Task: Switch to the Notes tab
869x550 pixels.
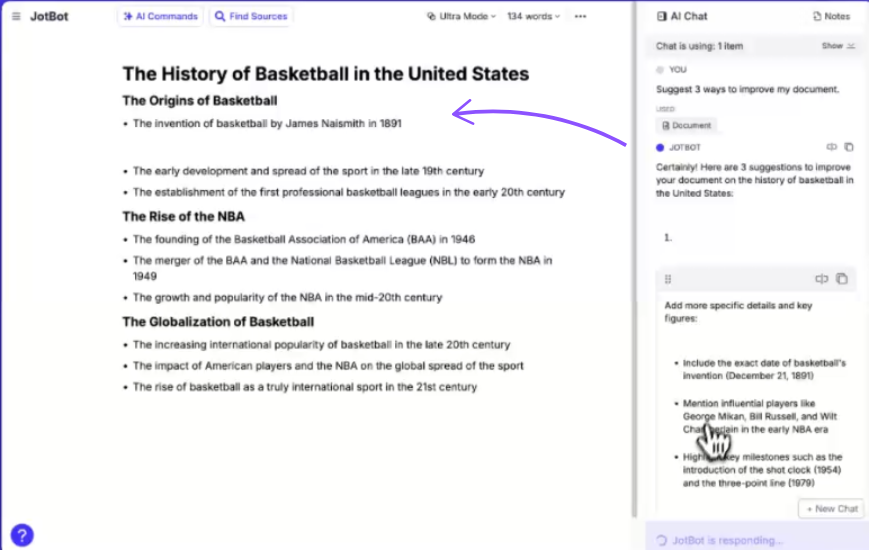Action: (x=831, y=17)
